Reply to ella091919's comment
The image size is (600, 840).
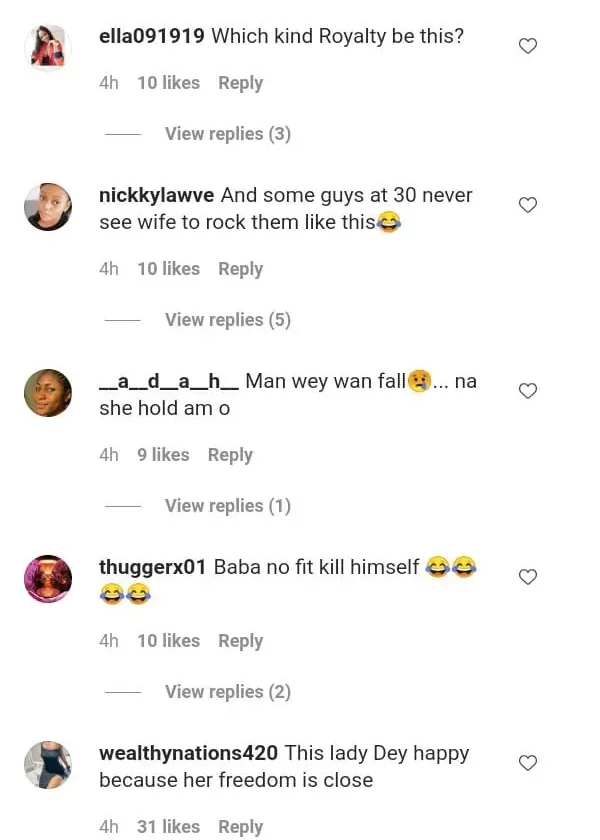point(240,83)
